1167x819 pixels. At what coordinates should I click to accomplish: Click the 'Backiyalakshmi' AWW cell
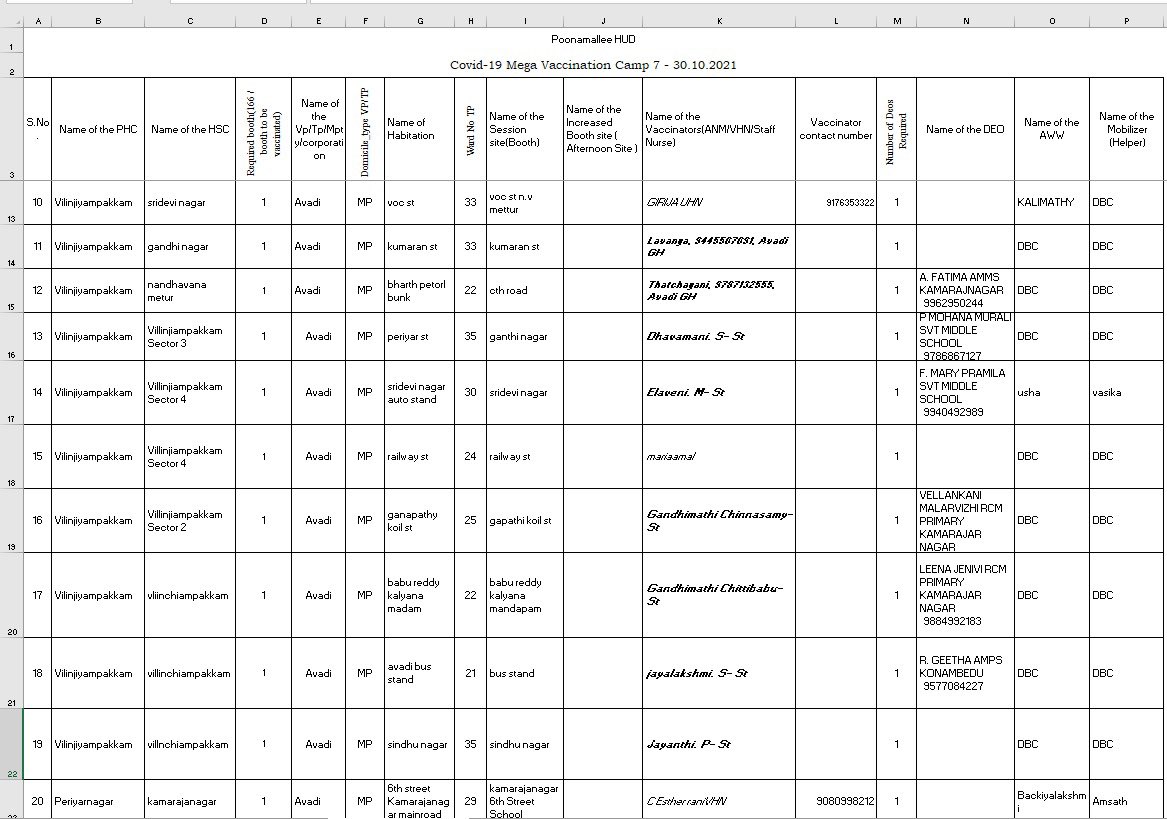(x=1052, y=801)
